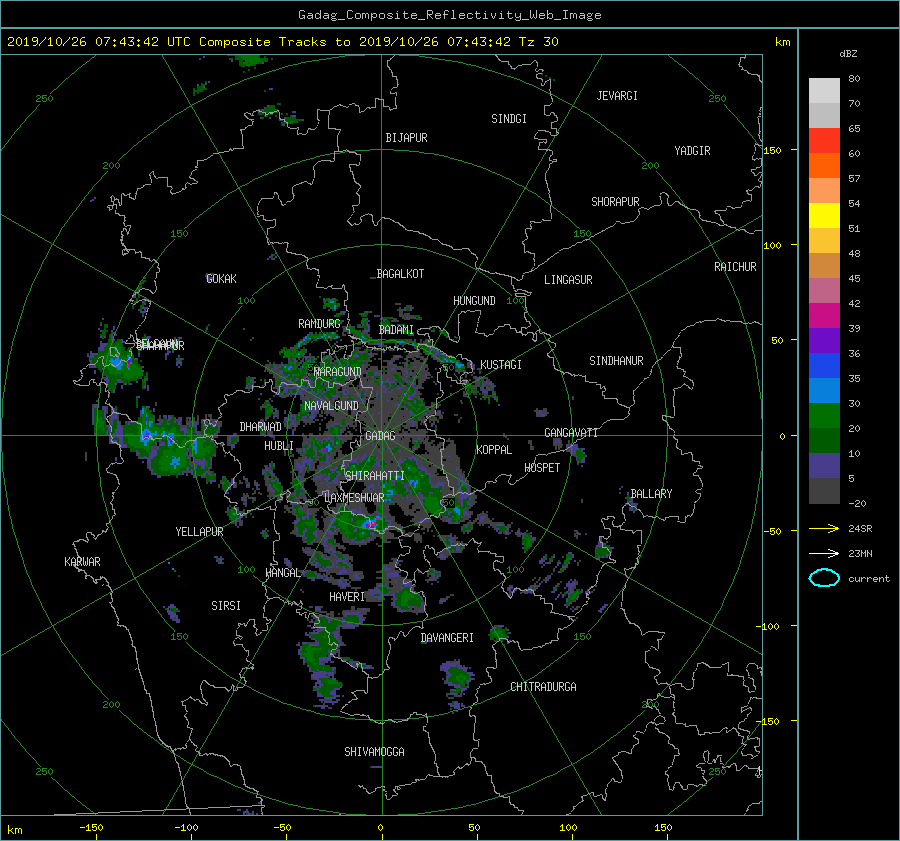This screenshot has width=900, height=841.
Task: Click the GANGAVATI city label
Action: [x=571, y=433]
